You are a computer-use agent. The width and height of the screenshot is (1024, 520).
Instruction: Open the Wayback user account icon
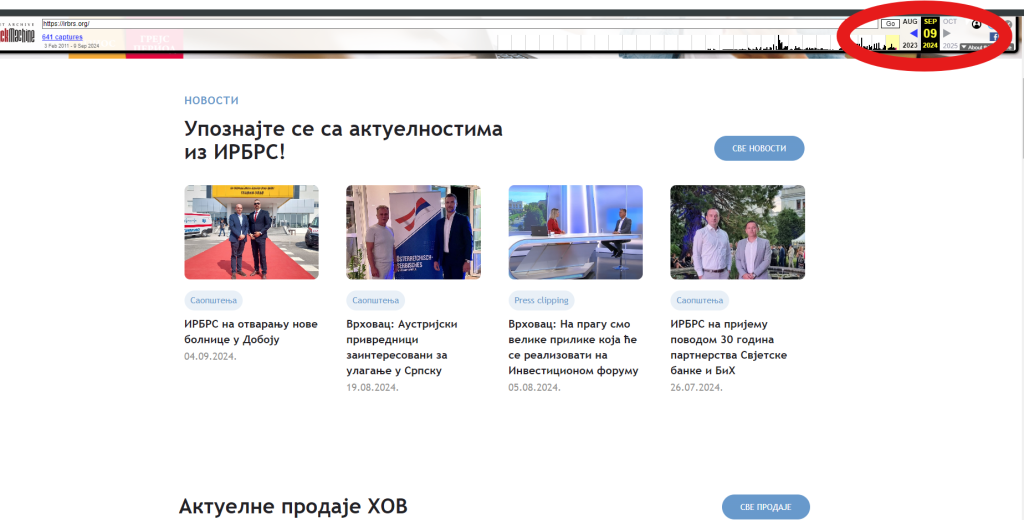[976, 24]
